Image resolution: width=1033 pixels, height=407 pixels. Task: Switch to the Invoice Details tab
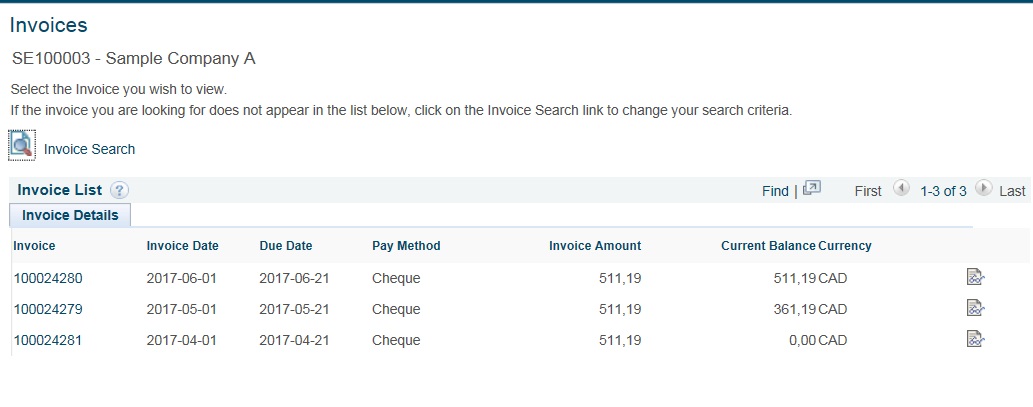70,215
